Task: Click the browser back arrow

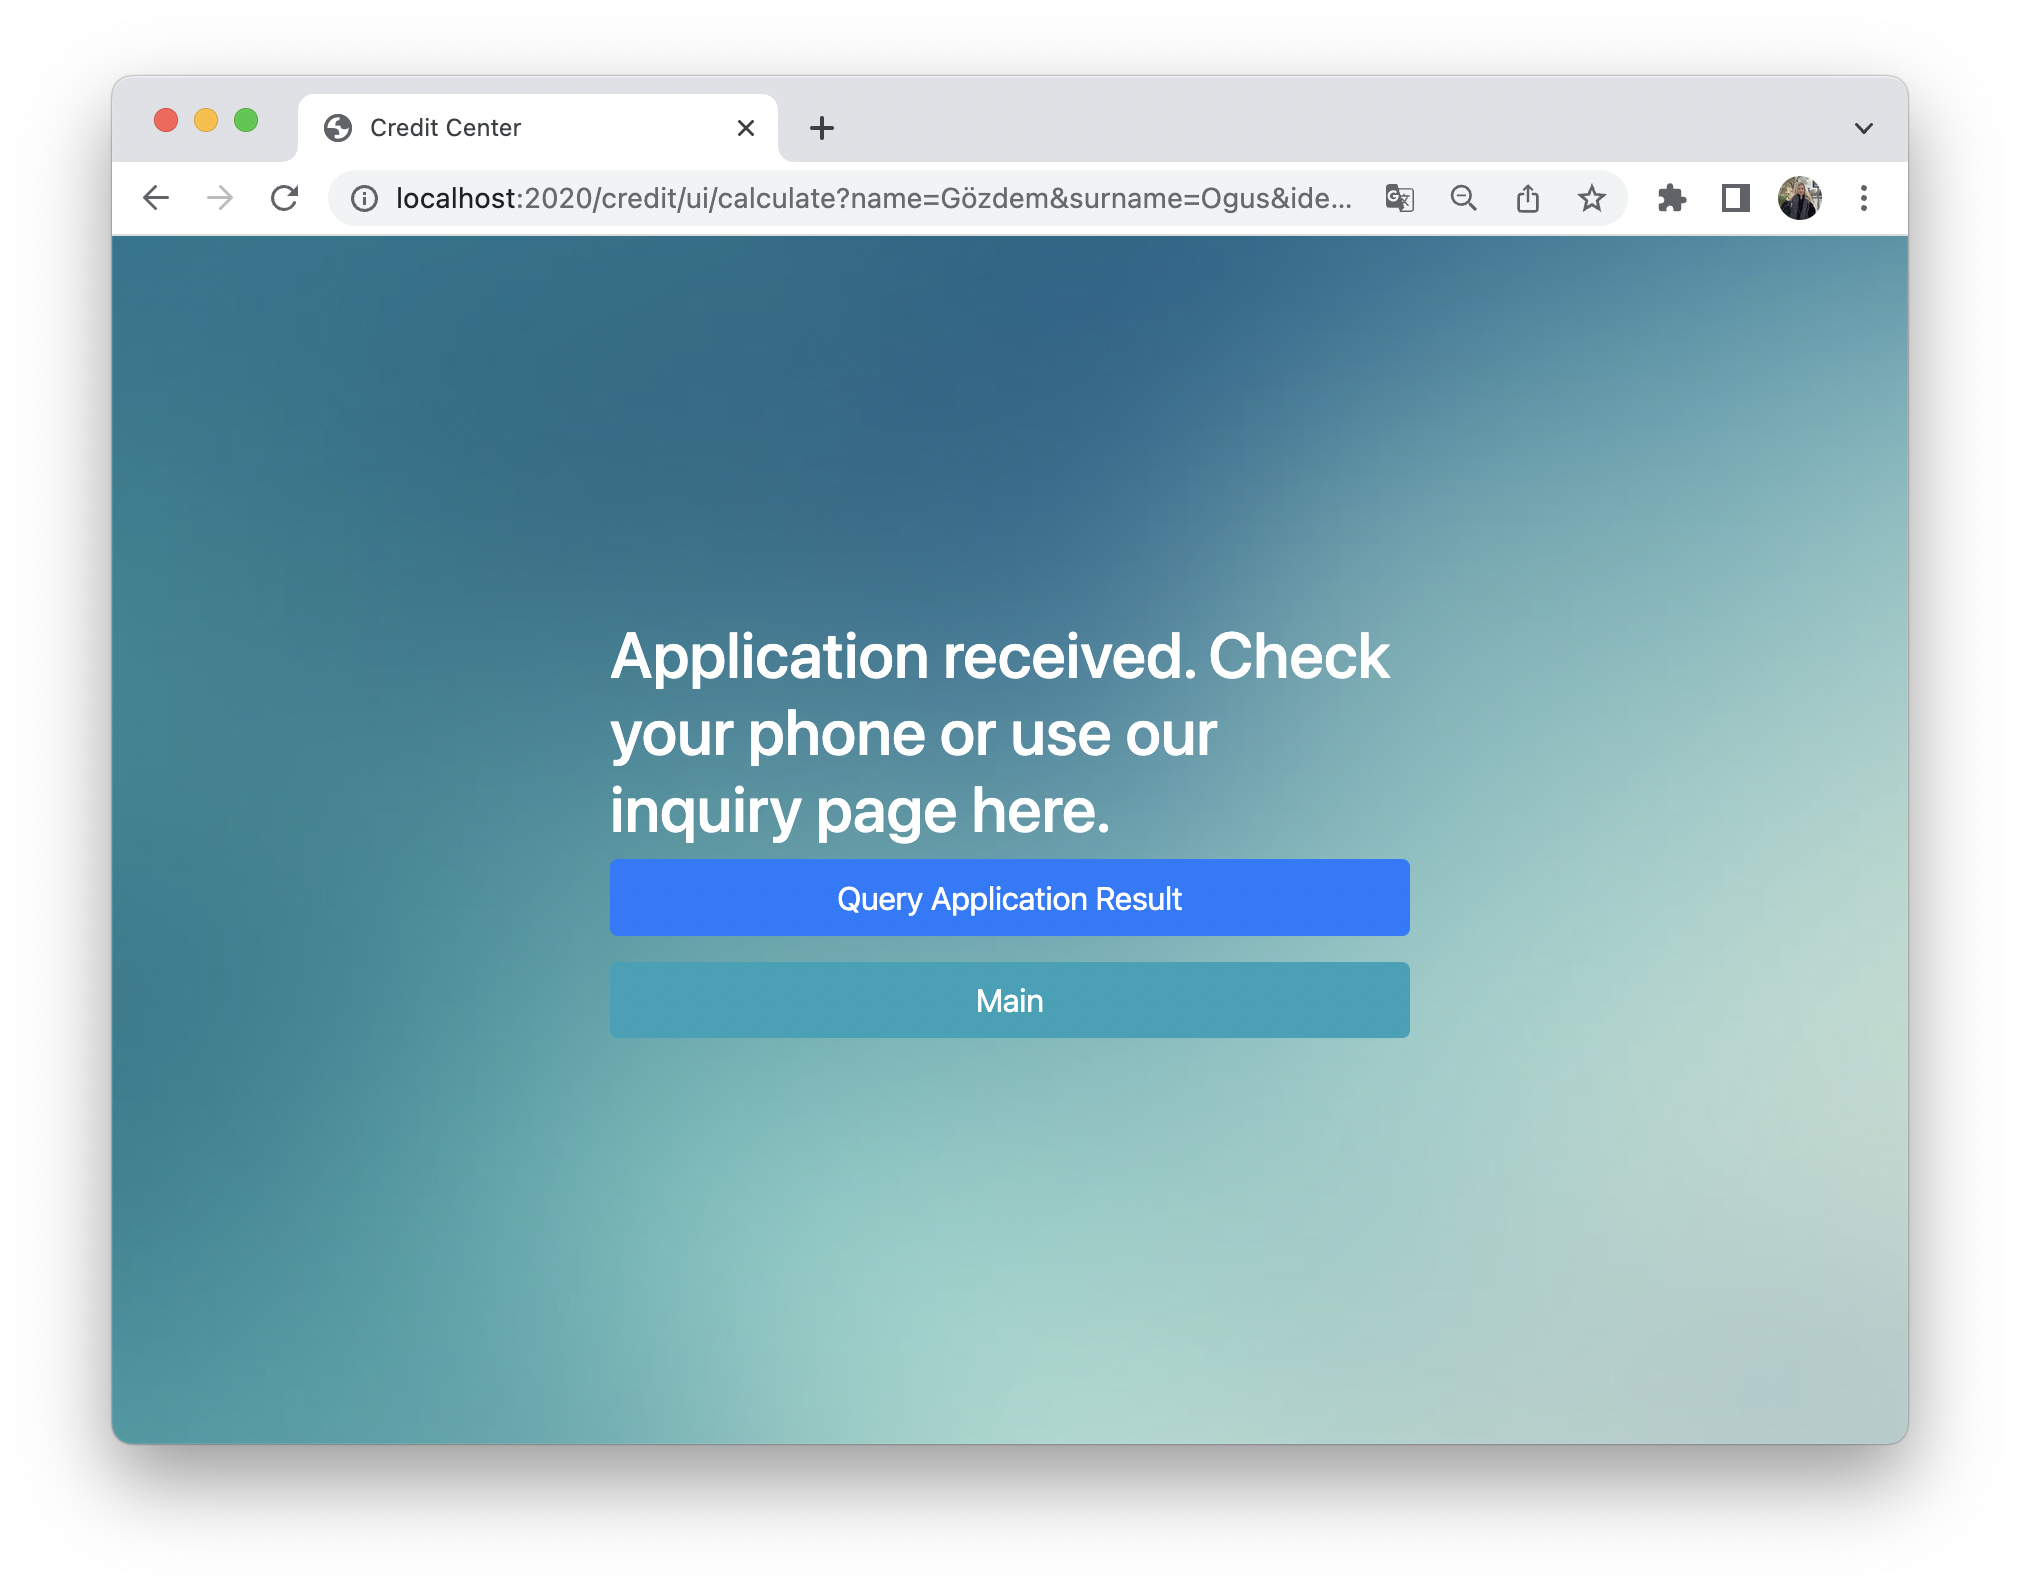Action: 156,198
